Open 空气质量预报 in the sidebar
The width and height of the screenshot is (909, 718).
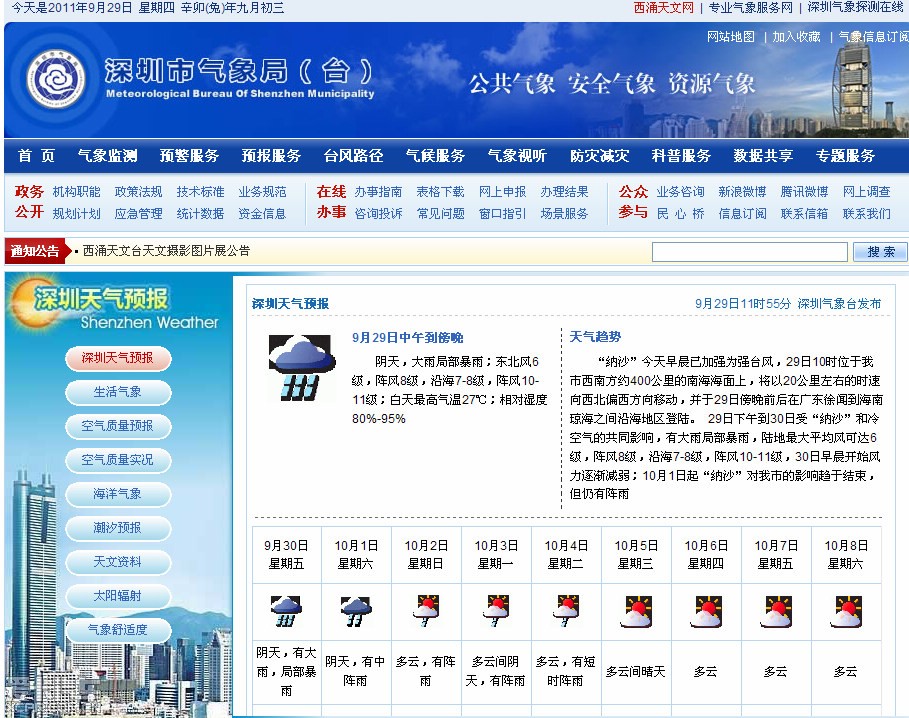point(118,426)
